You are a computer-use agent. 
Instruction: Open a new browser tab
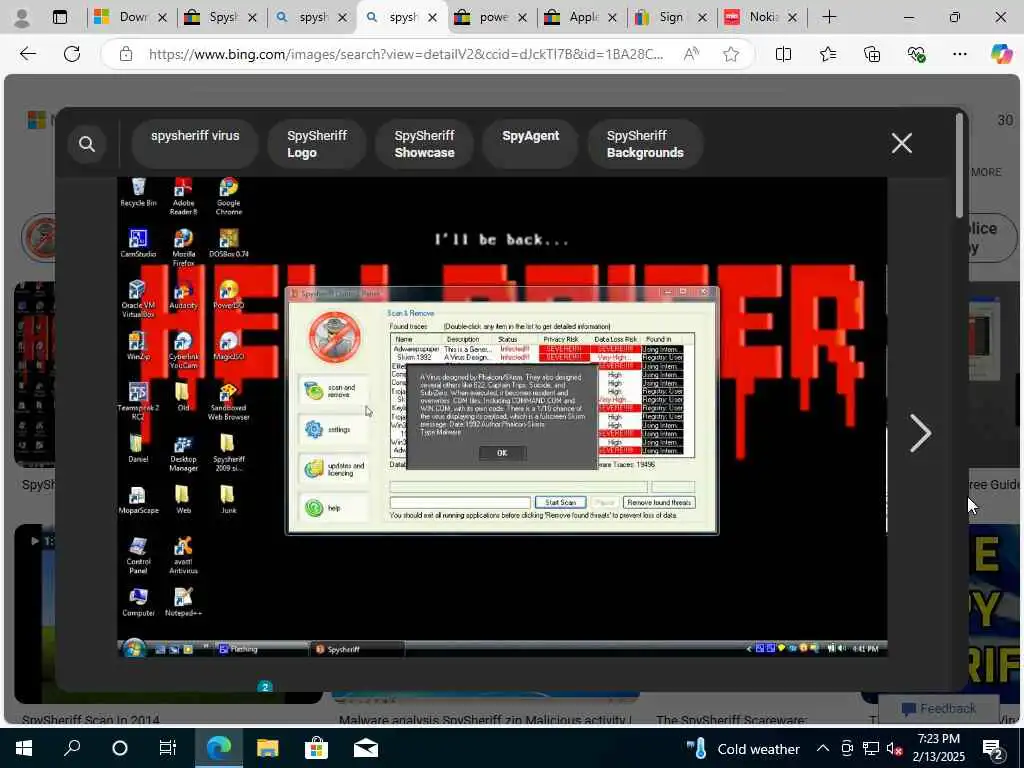click(829, 18)
